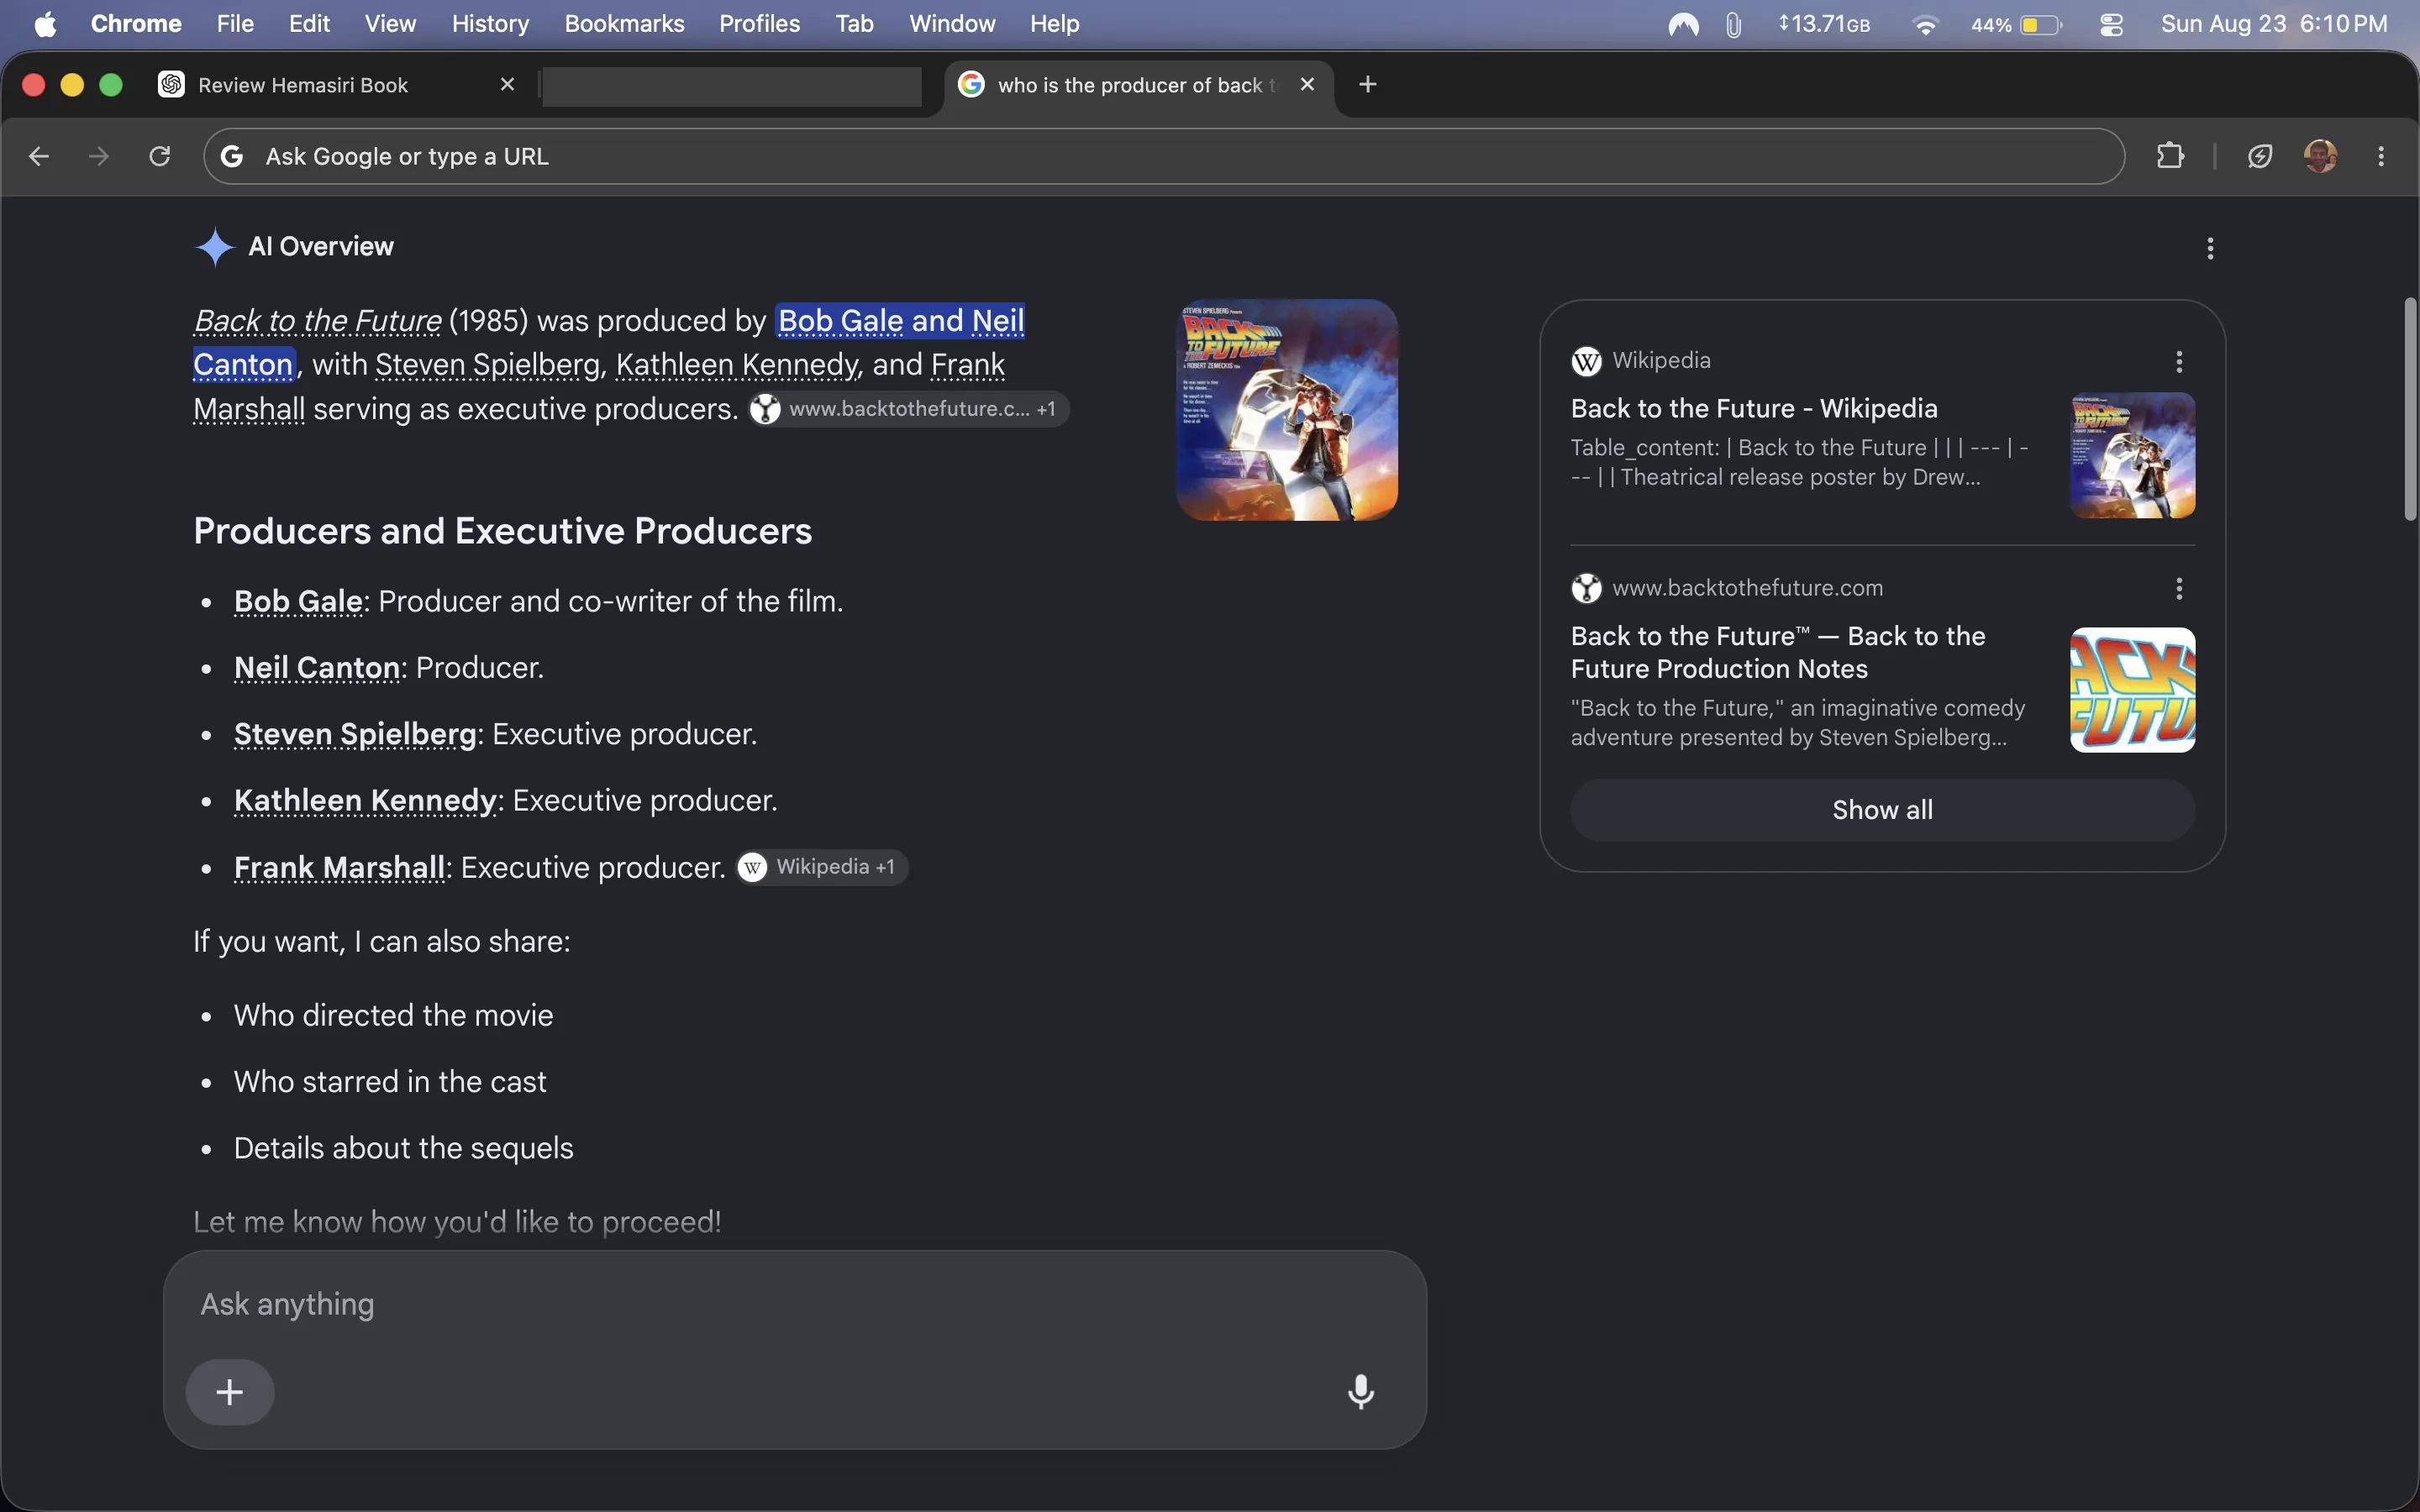Viewport: 2420px width, 1512px height.
Task: Select the 'who is the producer' tab
Action: click(x=1138, y=85)
